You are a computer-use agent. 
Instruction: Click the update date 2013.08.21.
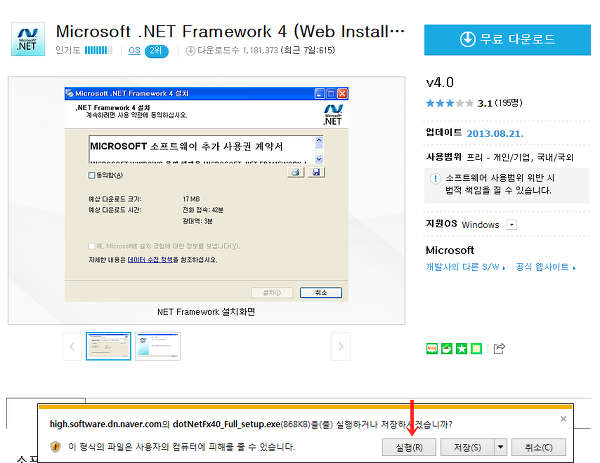pos(495,134)
